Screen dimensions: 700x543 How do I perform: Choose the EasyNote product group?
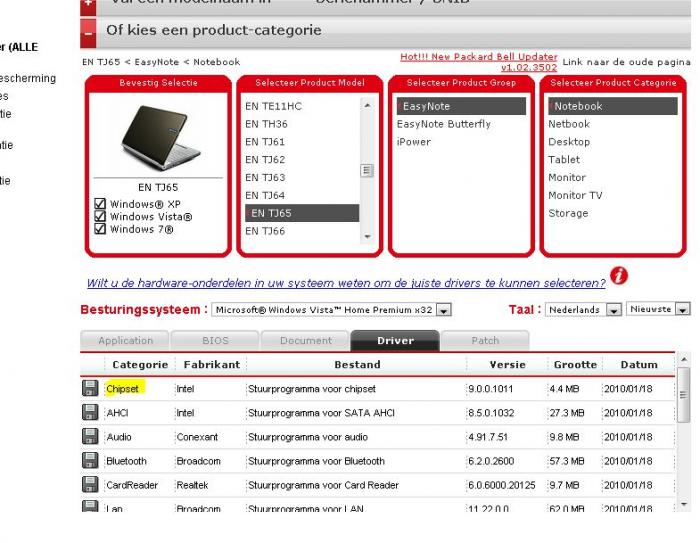(x=461, y=106)
